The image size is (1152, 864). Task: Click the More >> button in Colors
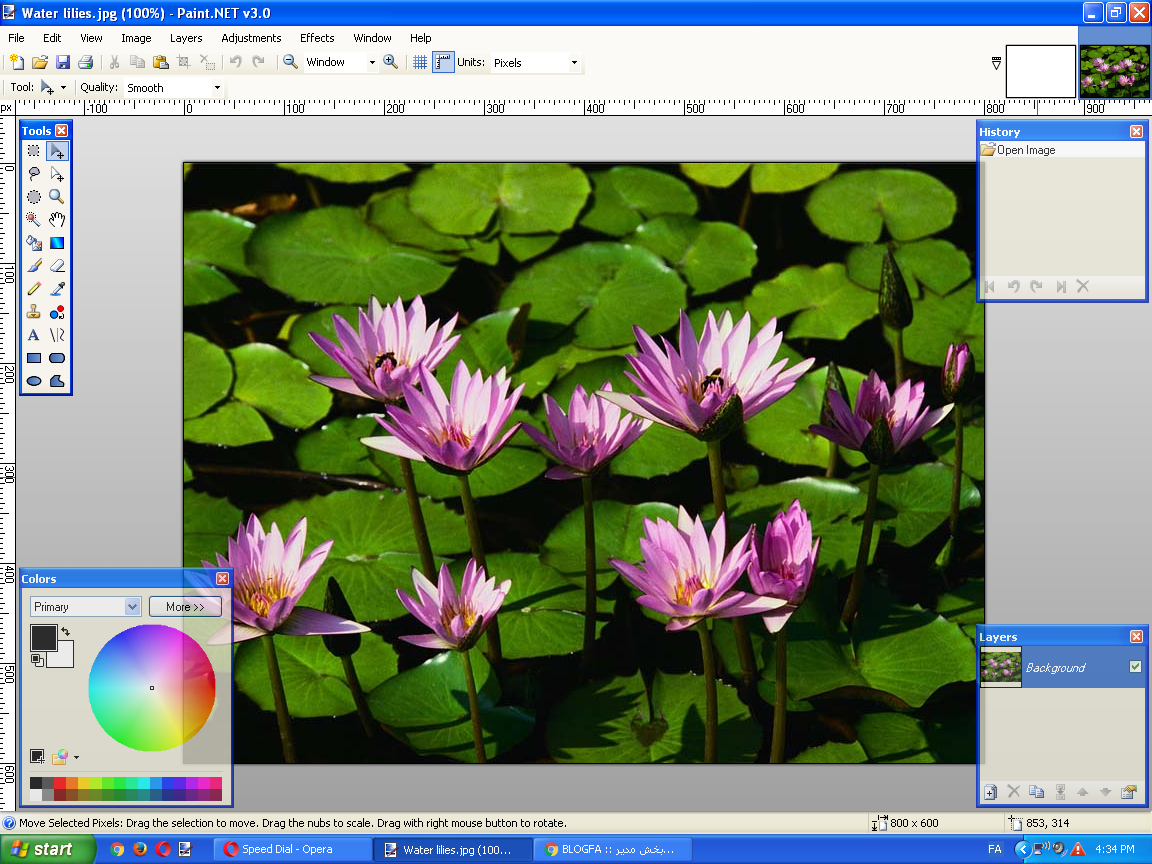tap(185, 607)
